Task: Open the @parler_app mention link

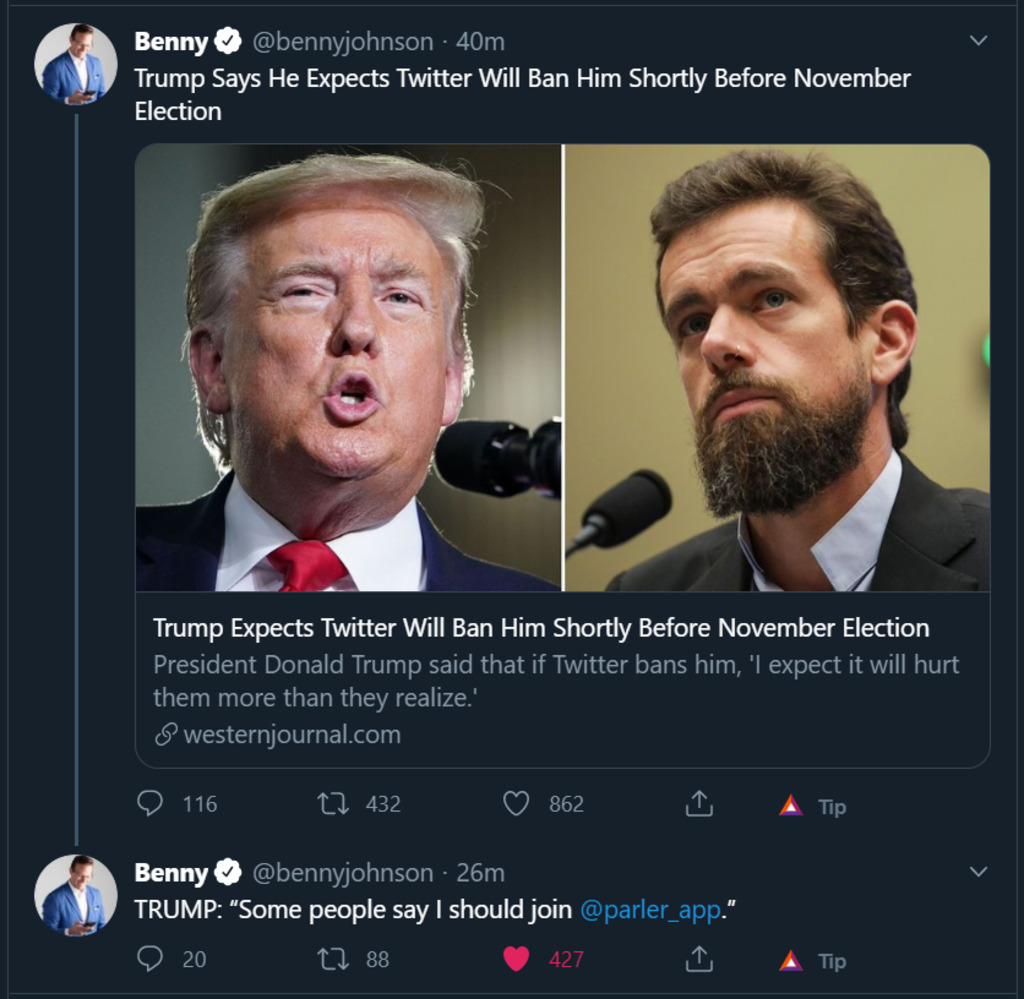Action: pos(650,910)
